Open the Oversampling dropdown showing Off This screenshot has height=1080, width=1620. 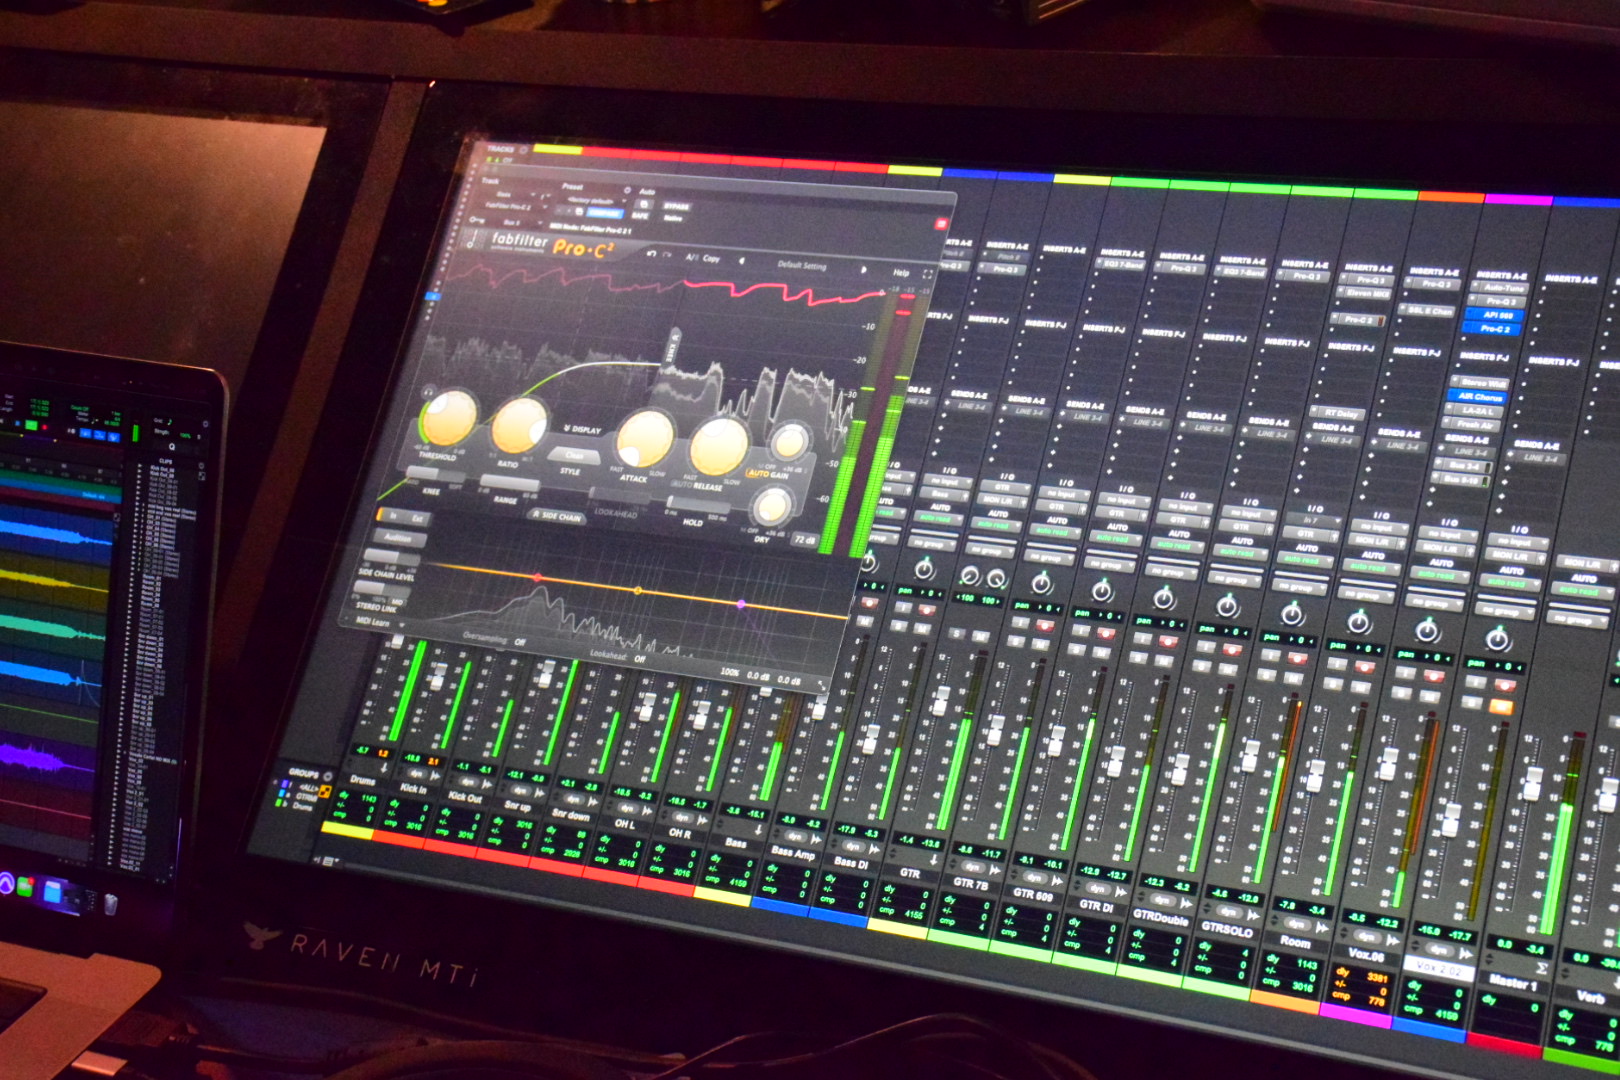(x=520, y=642)
